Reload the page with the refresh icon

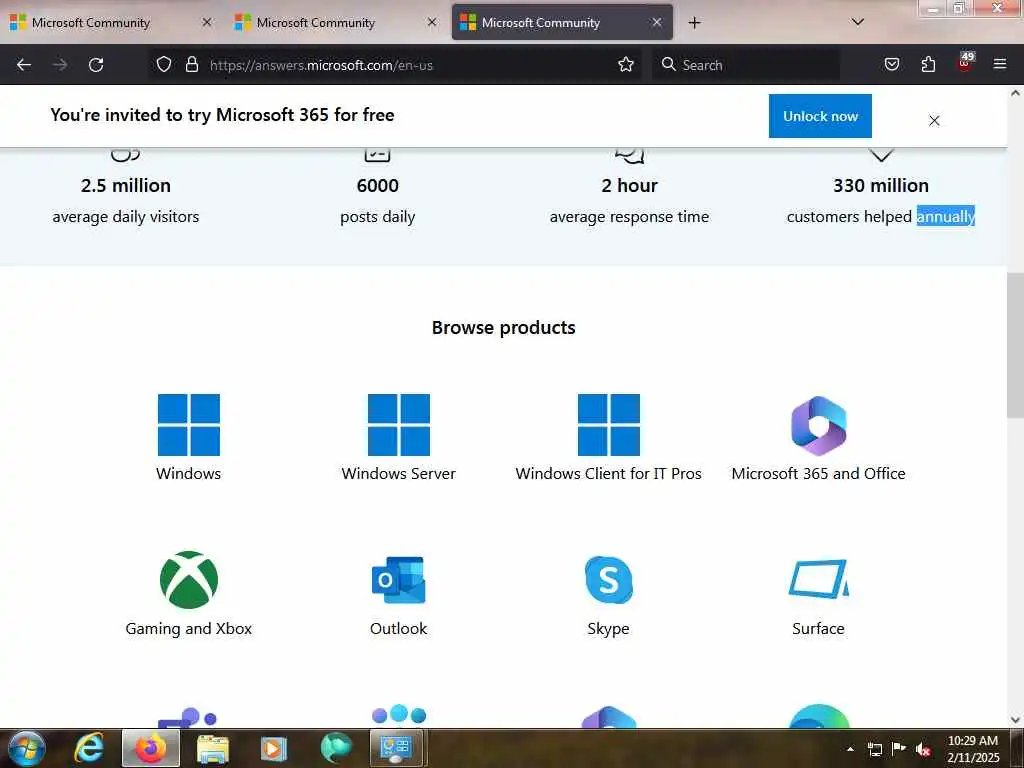pyautogui.click(x=96, y=65)
